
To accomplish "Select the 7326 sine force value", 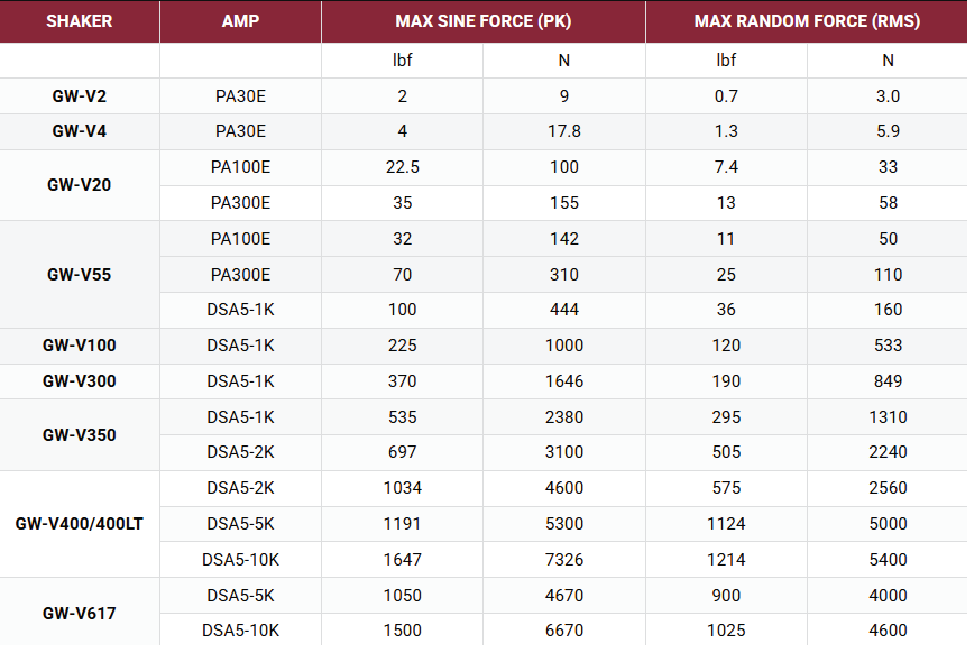I will (x=564, y=559).
